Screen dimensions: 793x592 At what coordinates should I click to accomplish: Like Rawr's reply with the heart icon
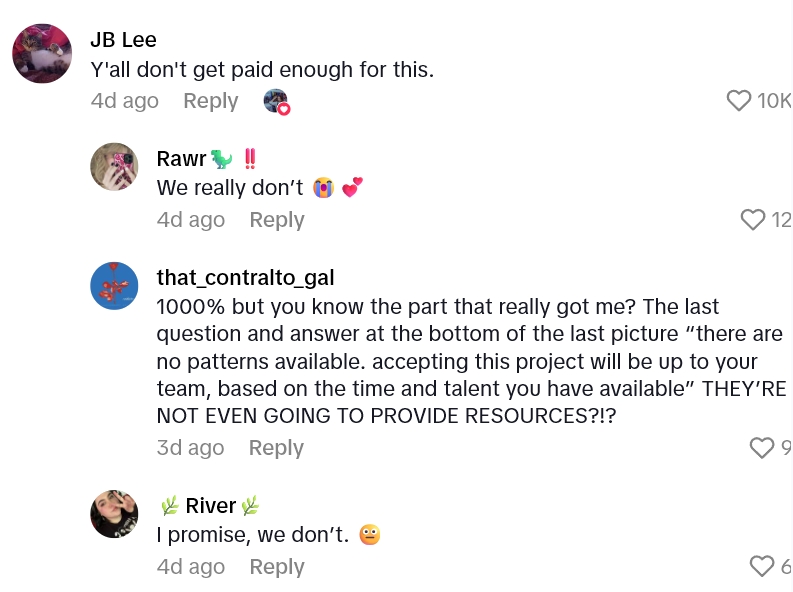[x=752, y=220]
